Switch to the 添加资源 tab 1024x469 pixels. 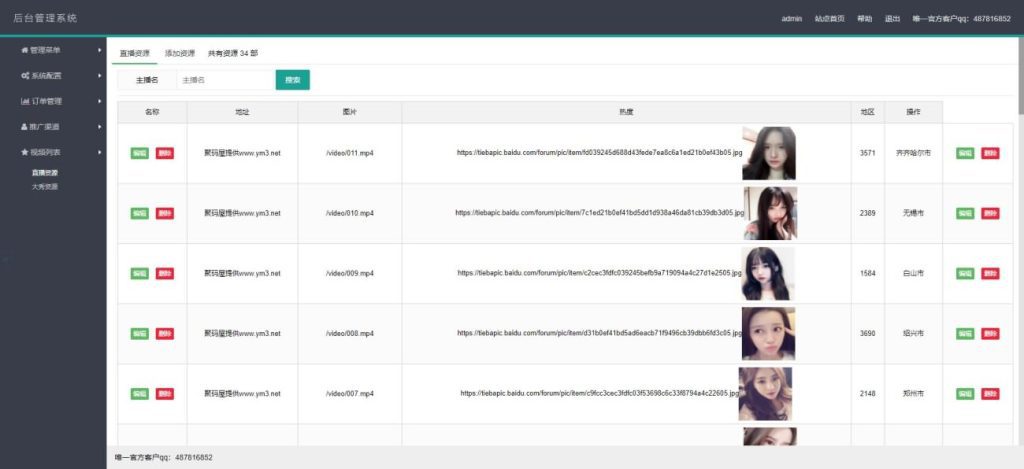180,53
